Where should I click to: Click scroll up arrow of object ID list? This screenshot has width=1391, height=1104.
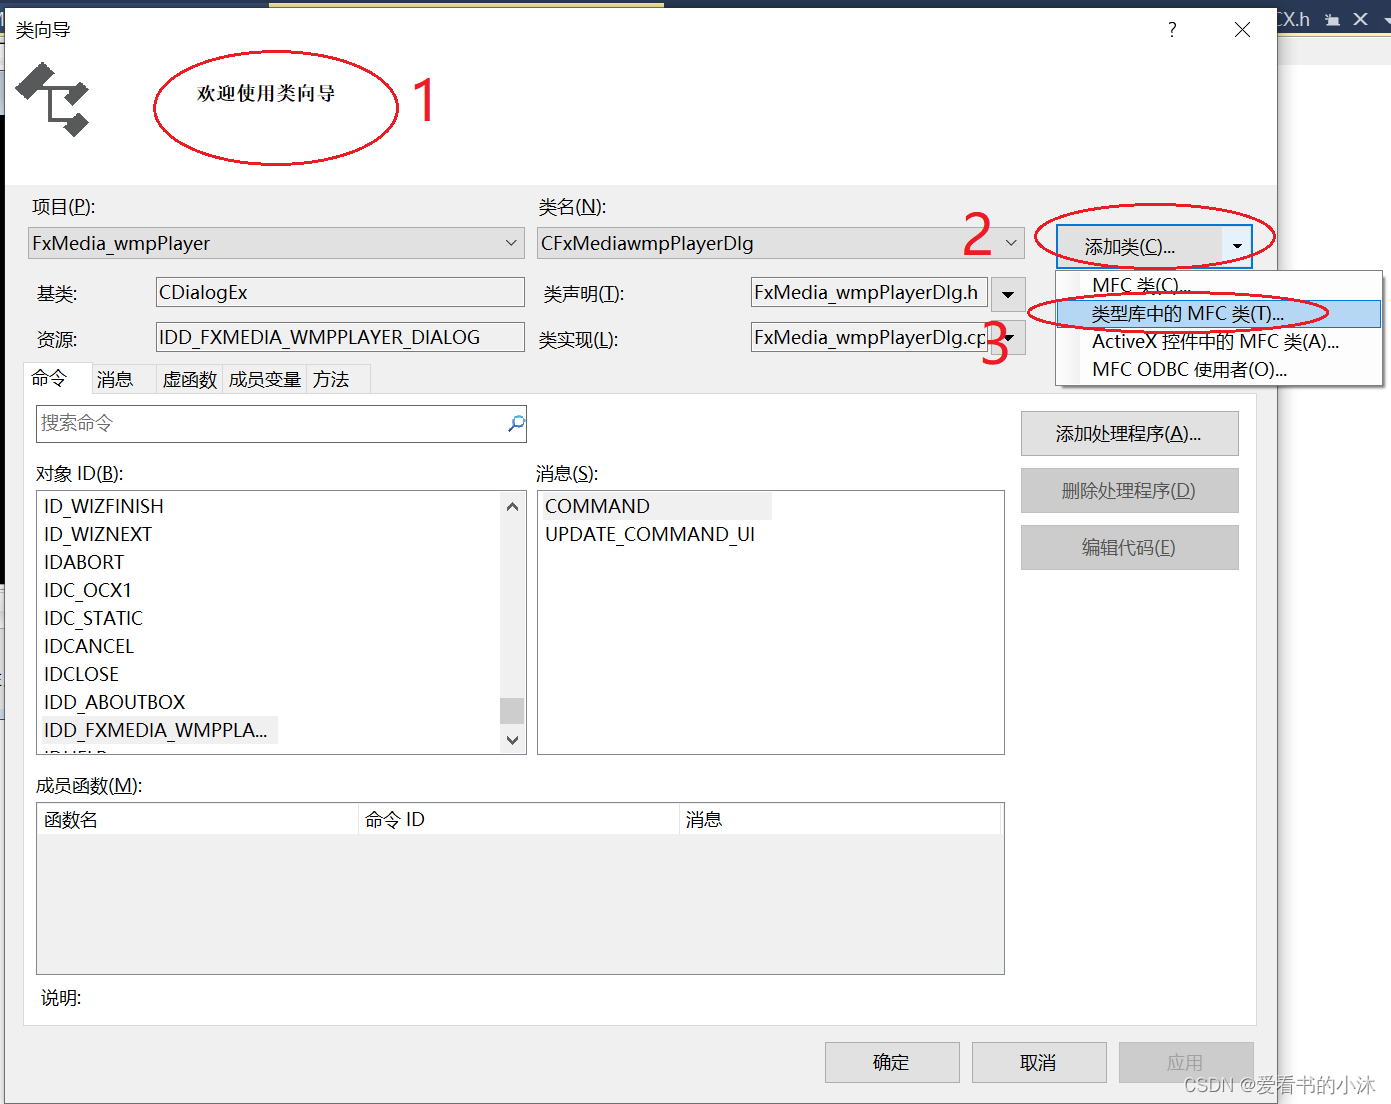pos(512,506)
